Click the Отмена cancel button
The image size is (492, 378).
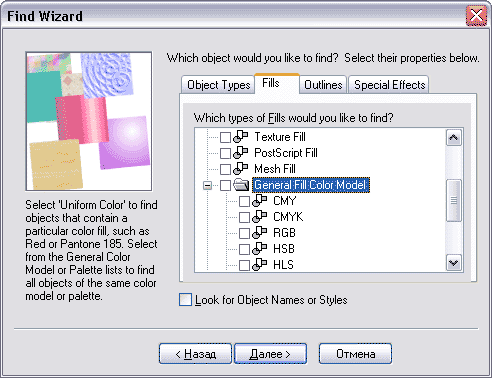click(x=355, y=354)
